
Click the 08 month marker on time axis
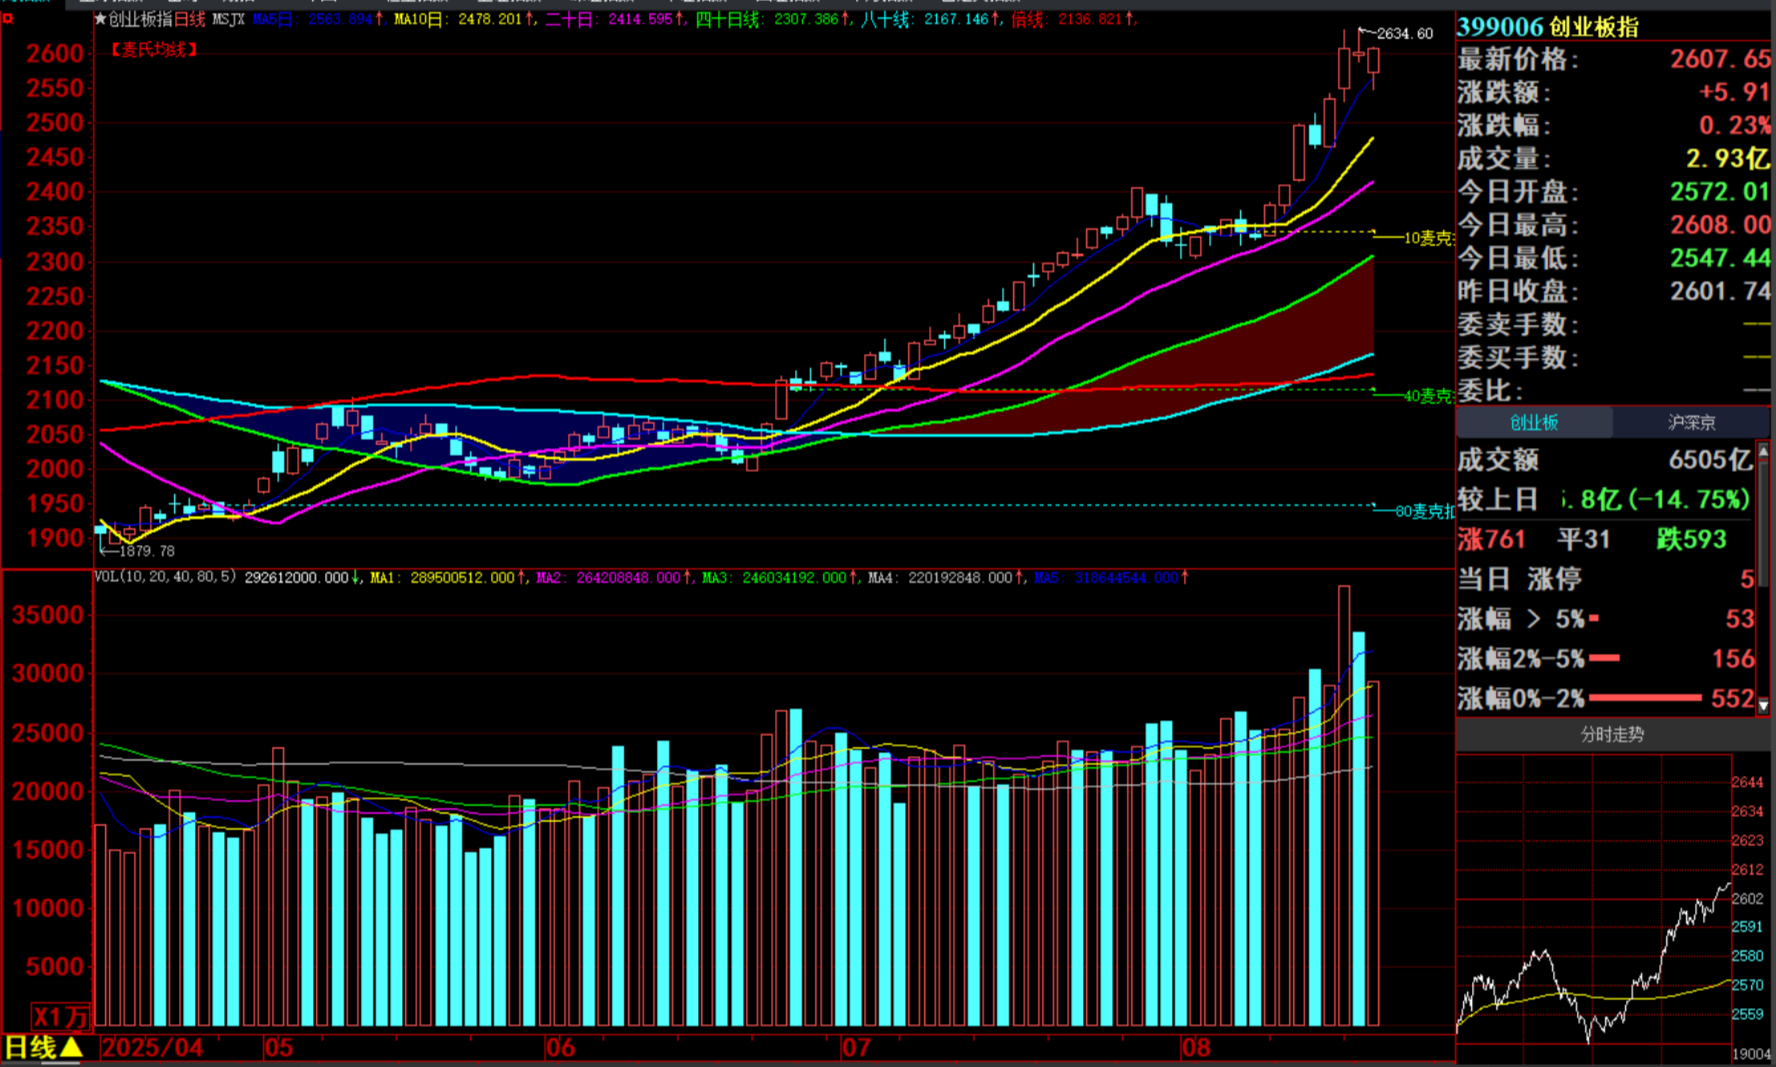pos(1195,1048)
